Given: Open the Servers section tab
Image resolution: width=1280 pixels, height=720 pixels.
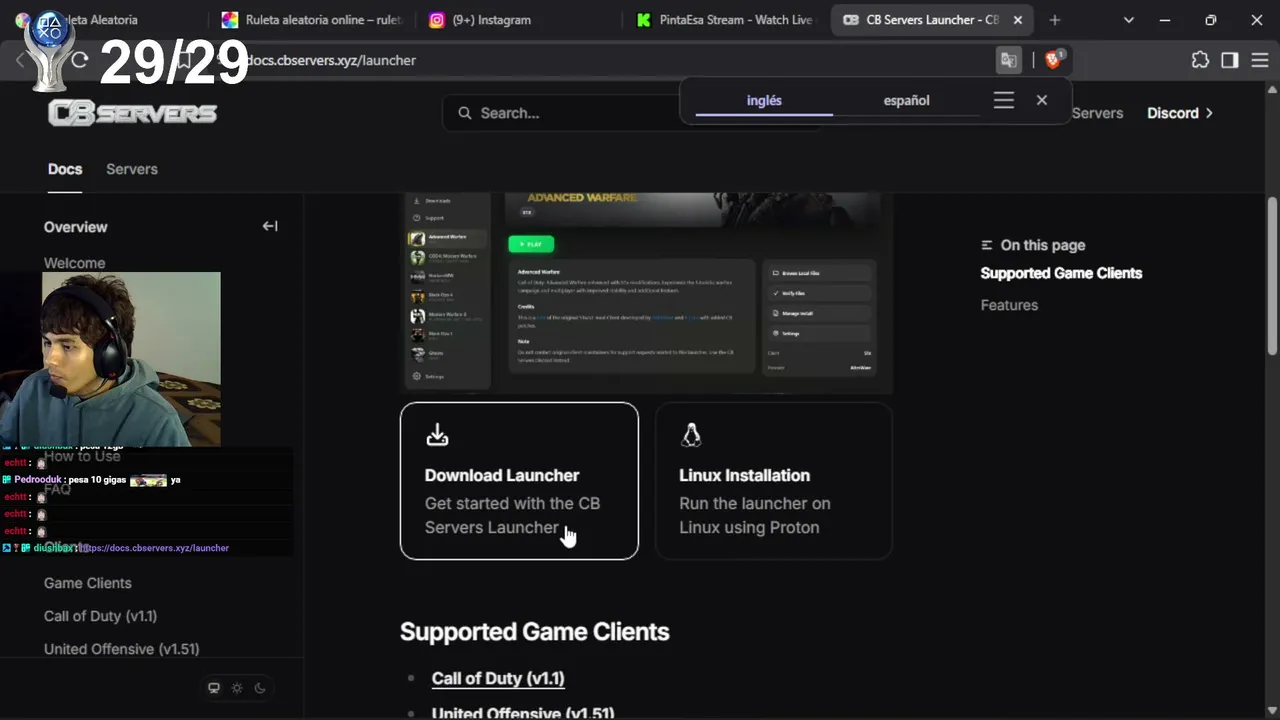Looking at the screenshot, I should click(132, 169).
